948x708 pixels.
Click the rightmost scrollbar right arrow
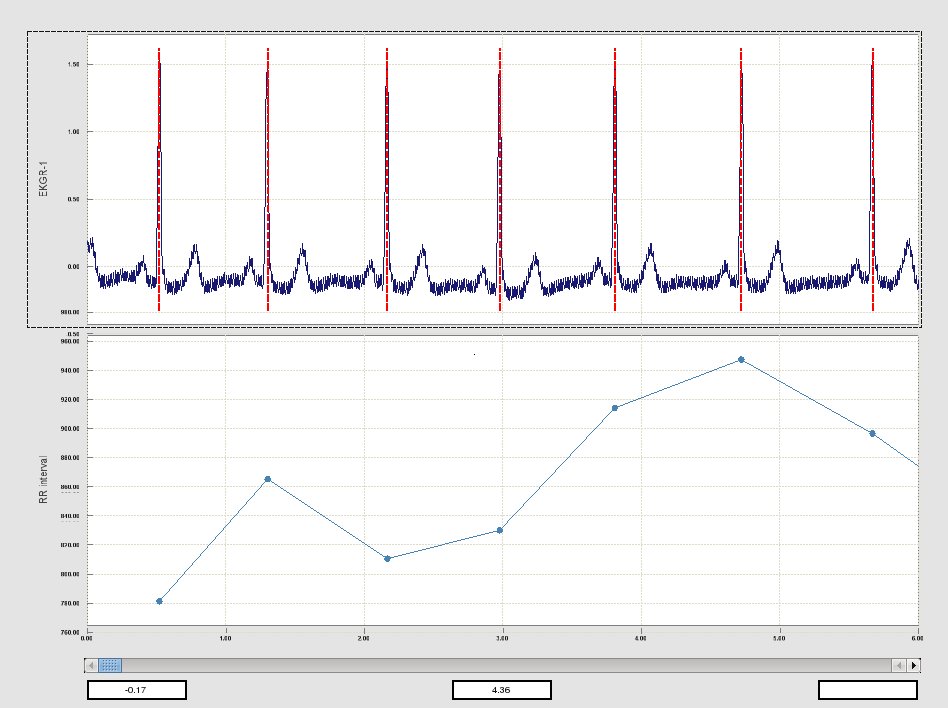click(913, 665)
